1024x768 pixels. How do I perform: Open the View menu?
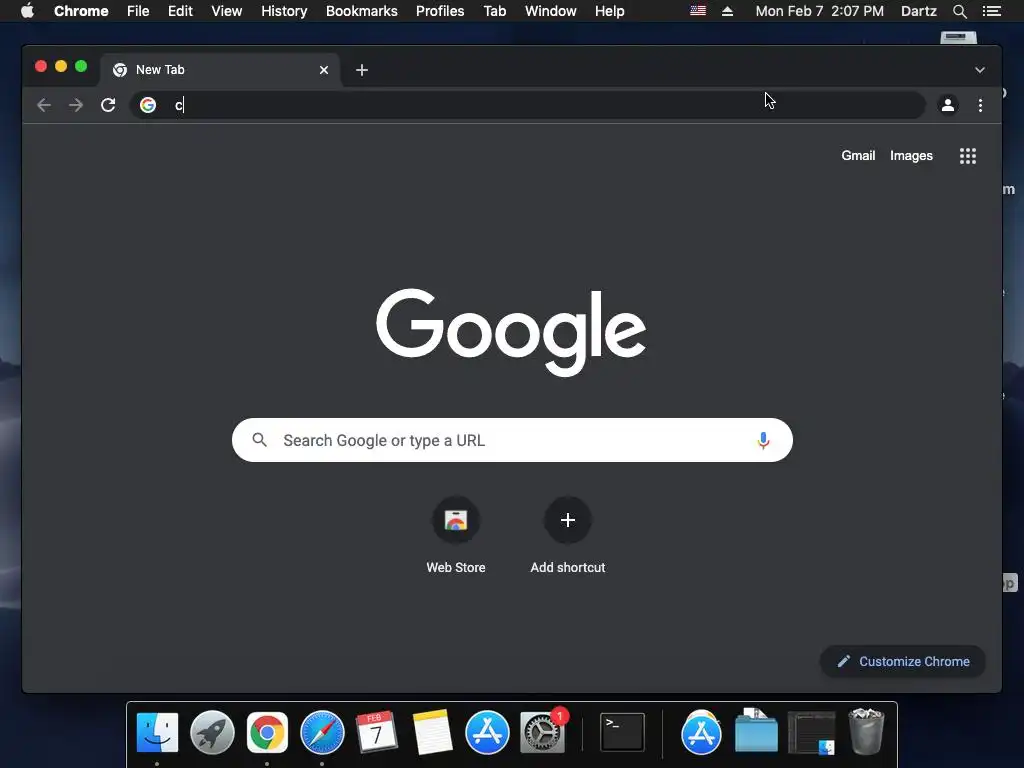point(227,11)
